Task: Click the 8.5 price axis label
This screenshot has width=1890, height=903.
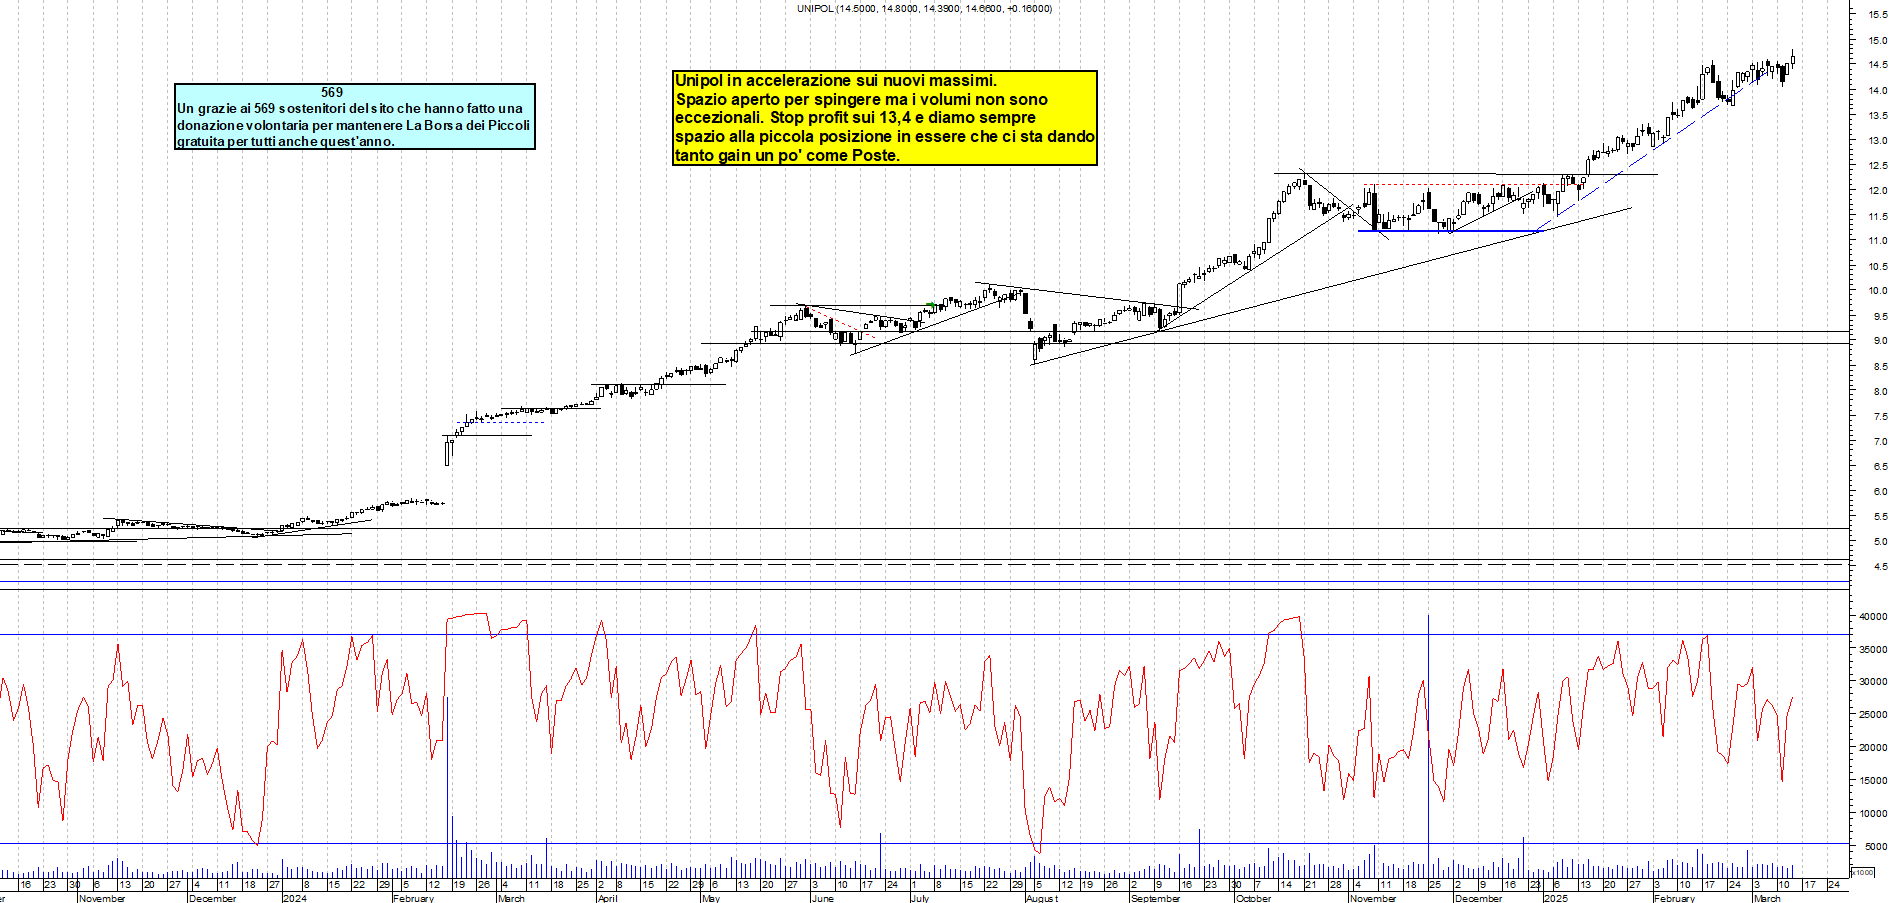Action: pos(1880,367)
